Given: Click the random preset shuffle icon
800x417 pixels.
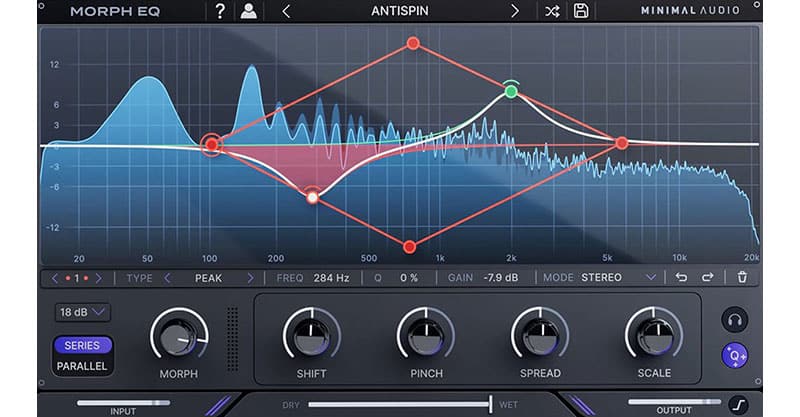Looking at the screenshot, I should click(552, 11).
